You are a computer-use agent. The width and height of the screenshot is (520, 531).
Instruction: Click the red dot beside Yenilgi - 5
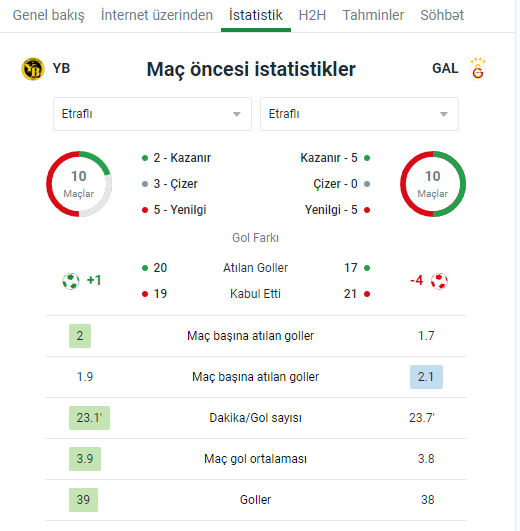point(367,210)
